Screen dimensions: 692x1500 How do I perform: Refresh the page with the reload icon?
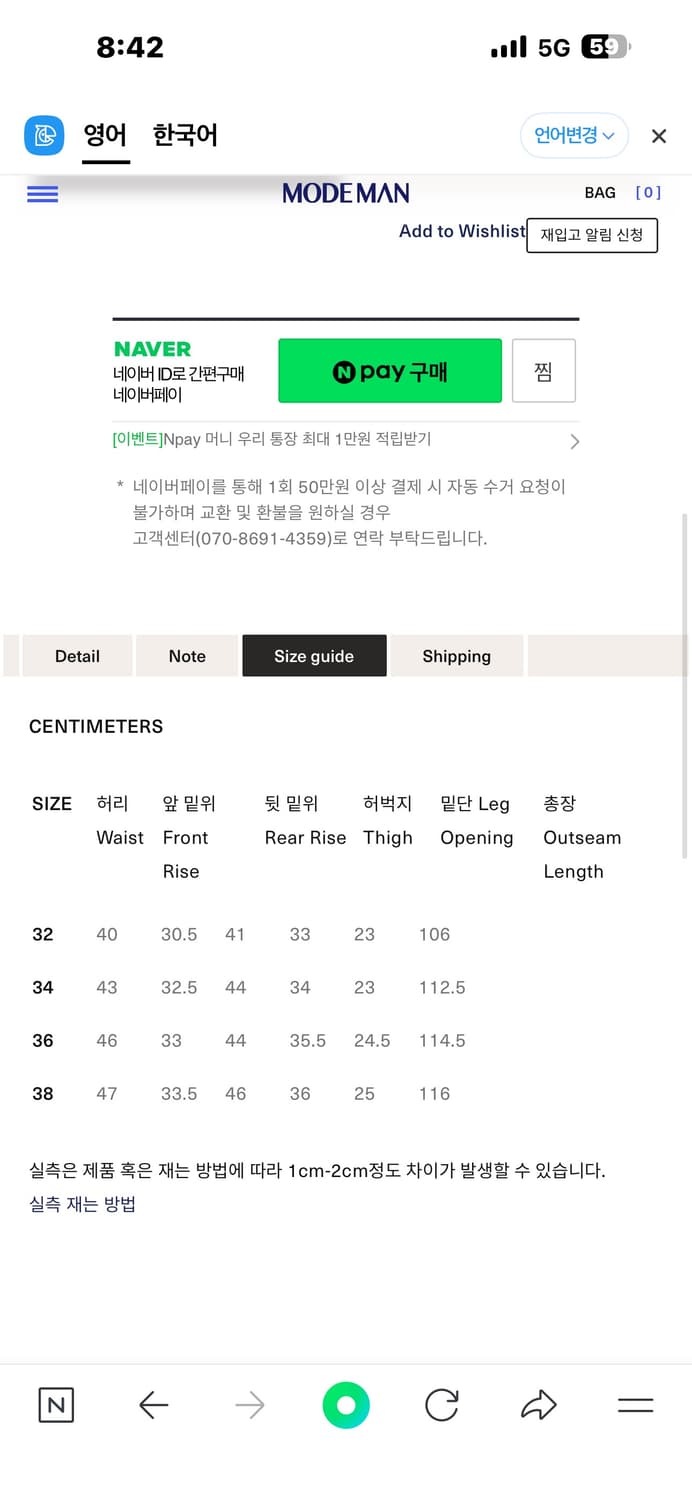[x=442, y=1405]
